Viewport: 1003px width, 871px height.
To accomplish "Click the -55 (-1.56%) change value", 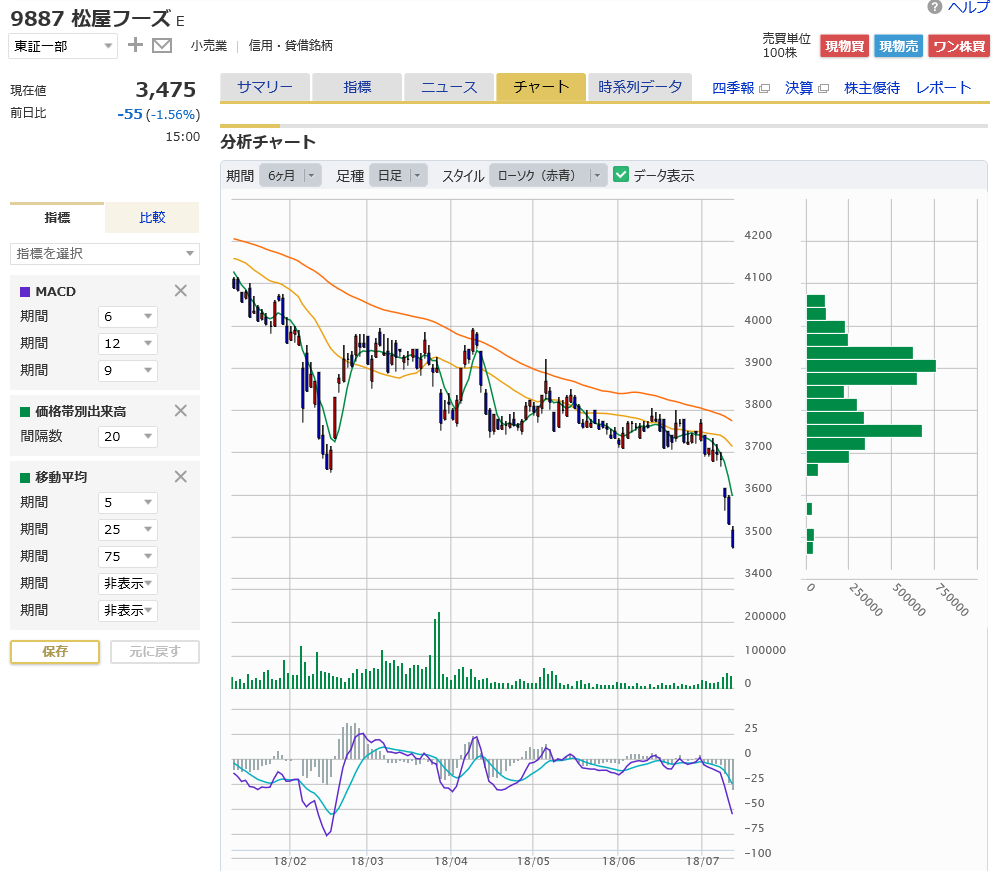I will tap(159, 114).
